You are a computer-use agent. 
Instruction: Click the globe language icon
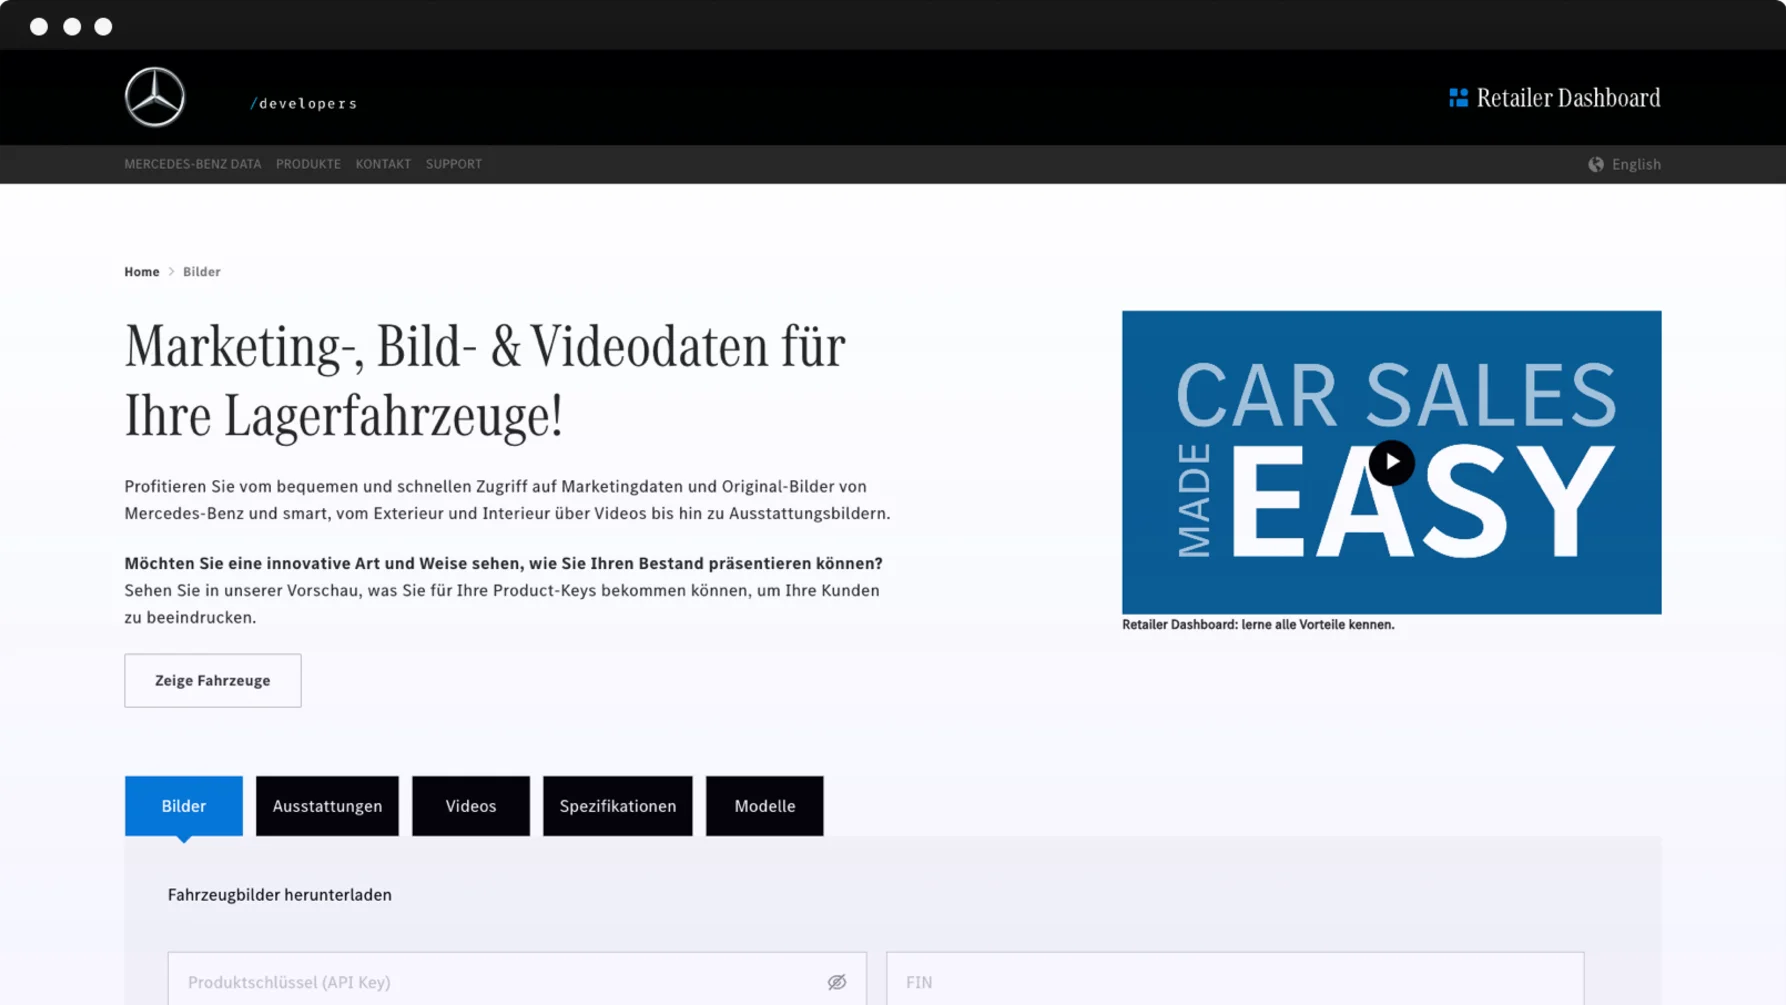(x=1596, y=164)
